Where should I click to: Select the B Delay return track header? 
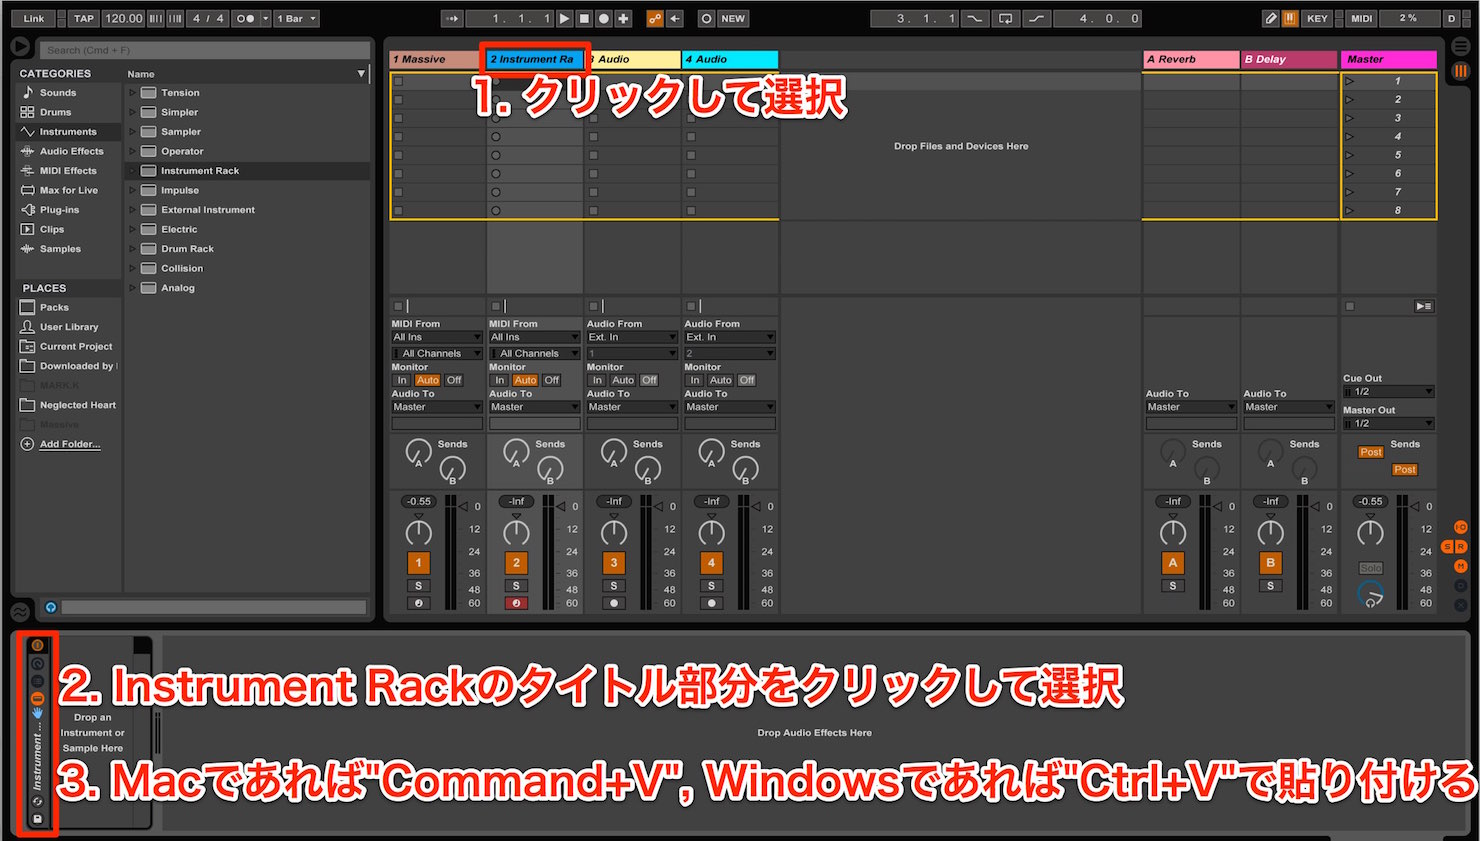click(x=1289, y=59)
